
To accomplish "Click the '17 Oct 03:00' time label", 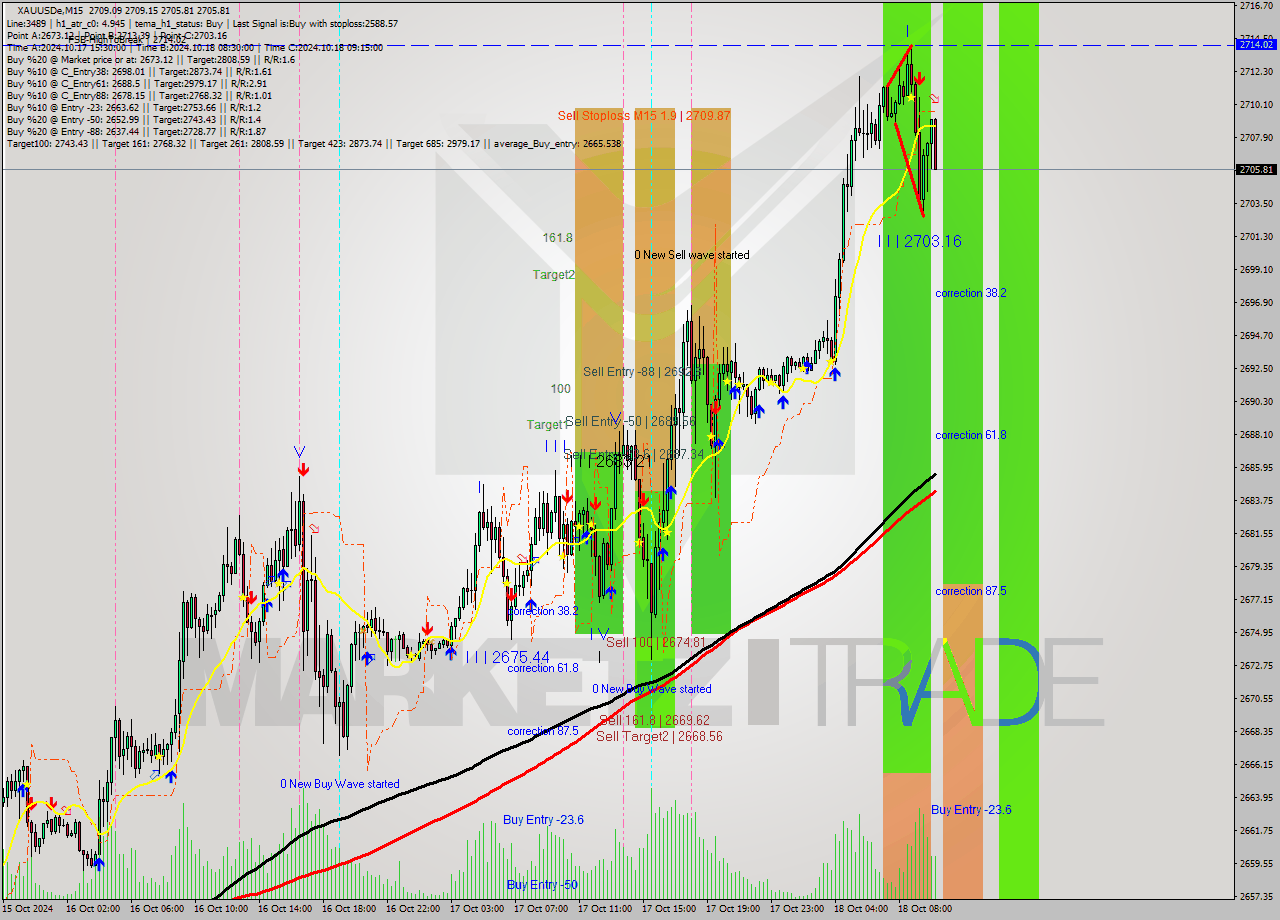I will point(476,909).
